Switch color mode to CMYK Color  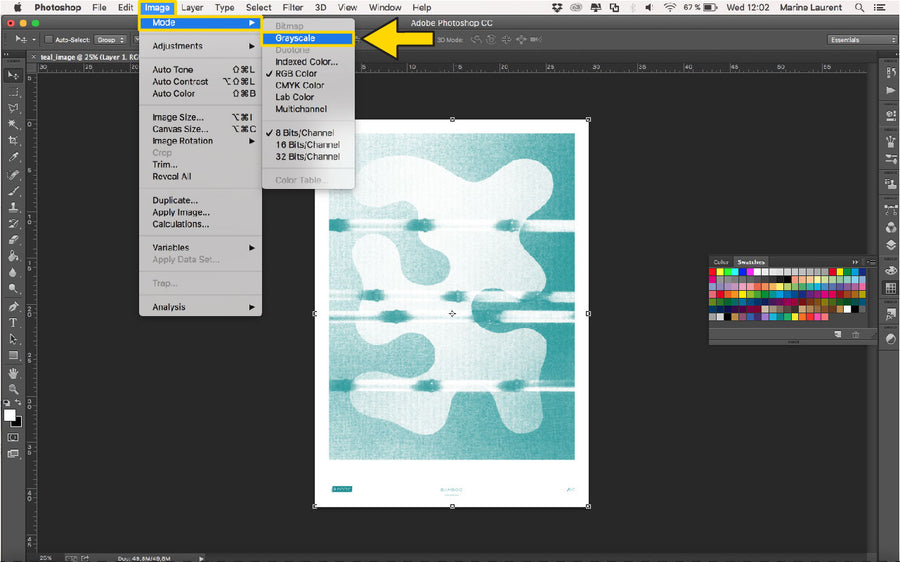[x=300, y=86]
